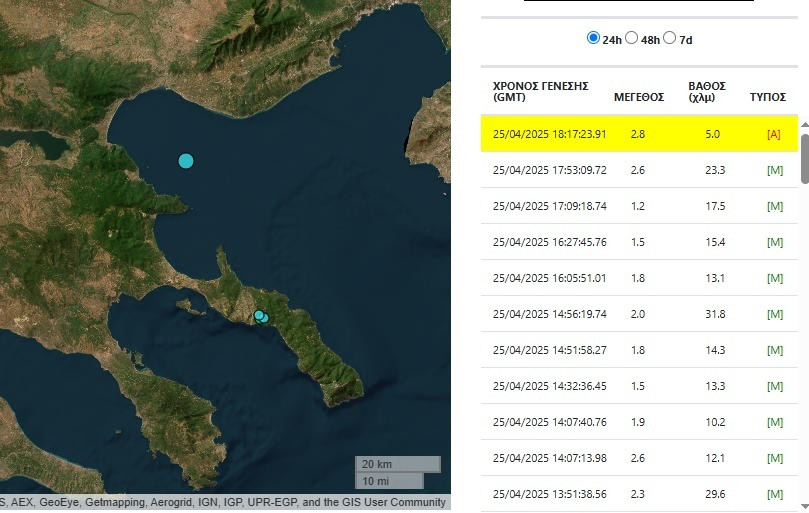The width and height of the screenshot is (809, 513).
Task: Click the scrollbar down arrow of the table
Action: coord(804,506)
